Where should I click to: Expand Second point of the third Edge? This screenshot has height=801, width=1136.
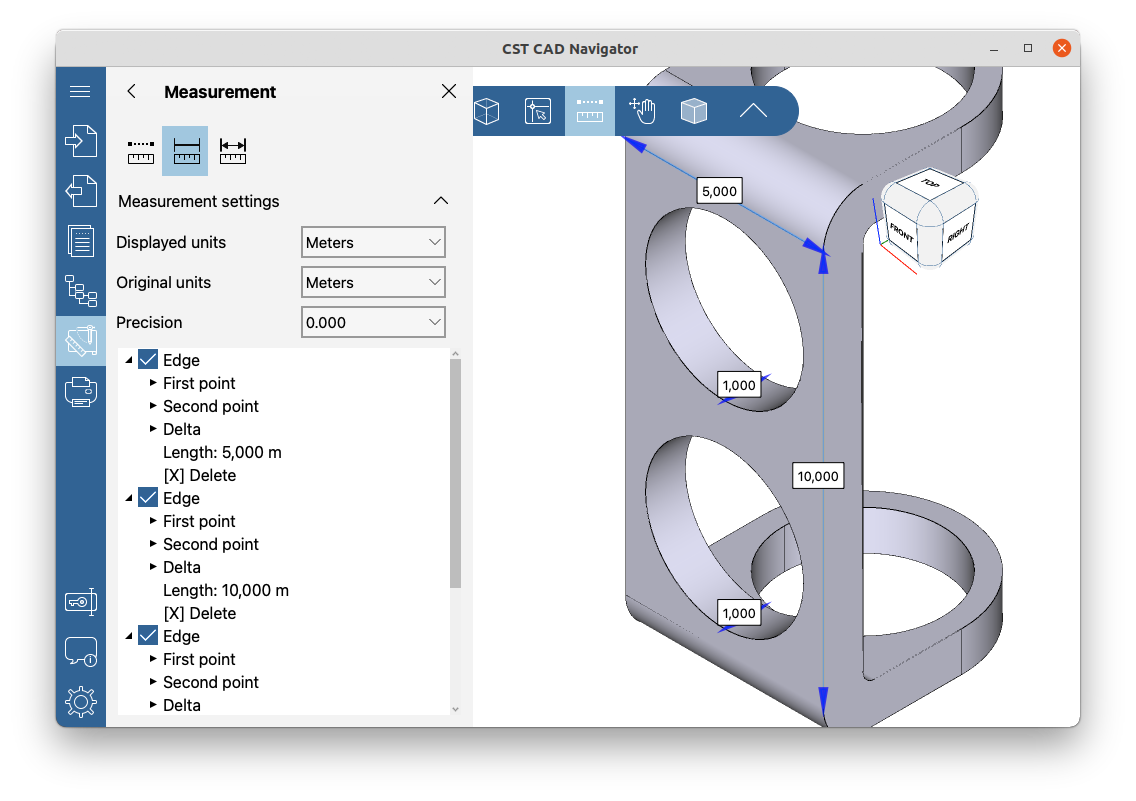[153, 682]
